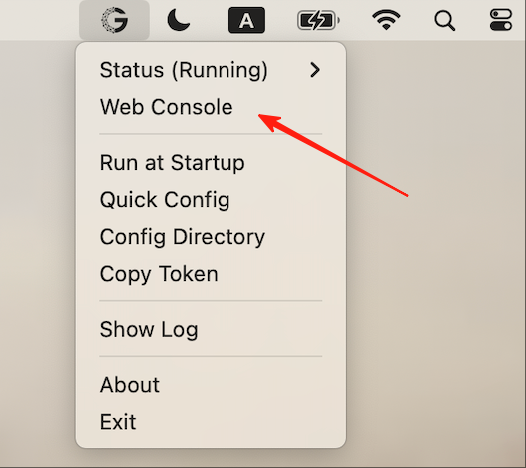Open Spotlight search magnifier icon
This screenshot has width=526, height=468.
444,21
